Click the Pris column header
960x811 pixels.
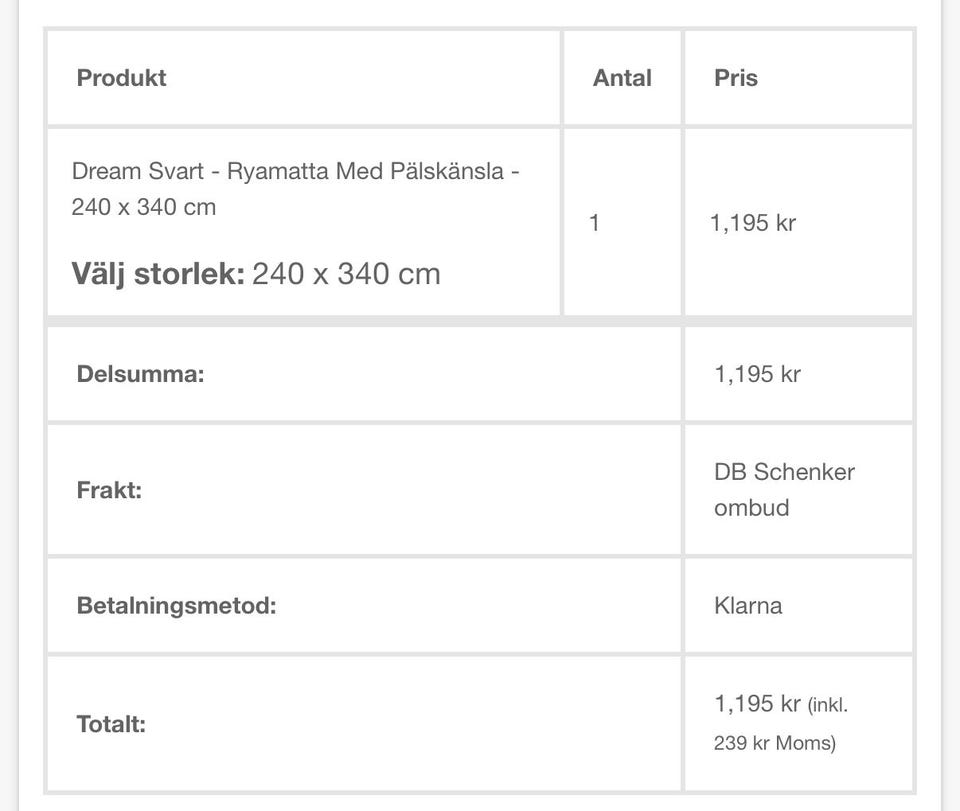736,78
